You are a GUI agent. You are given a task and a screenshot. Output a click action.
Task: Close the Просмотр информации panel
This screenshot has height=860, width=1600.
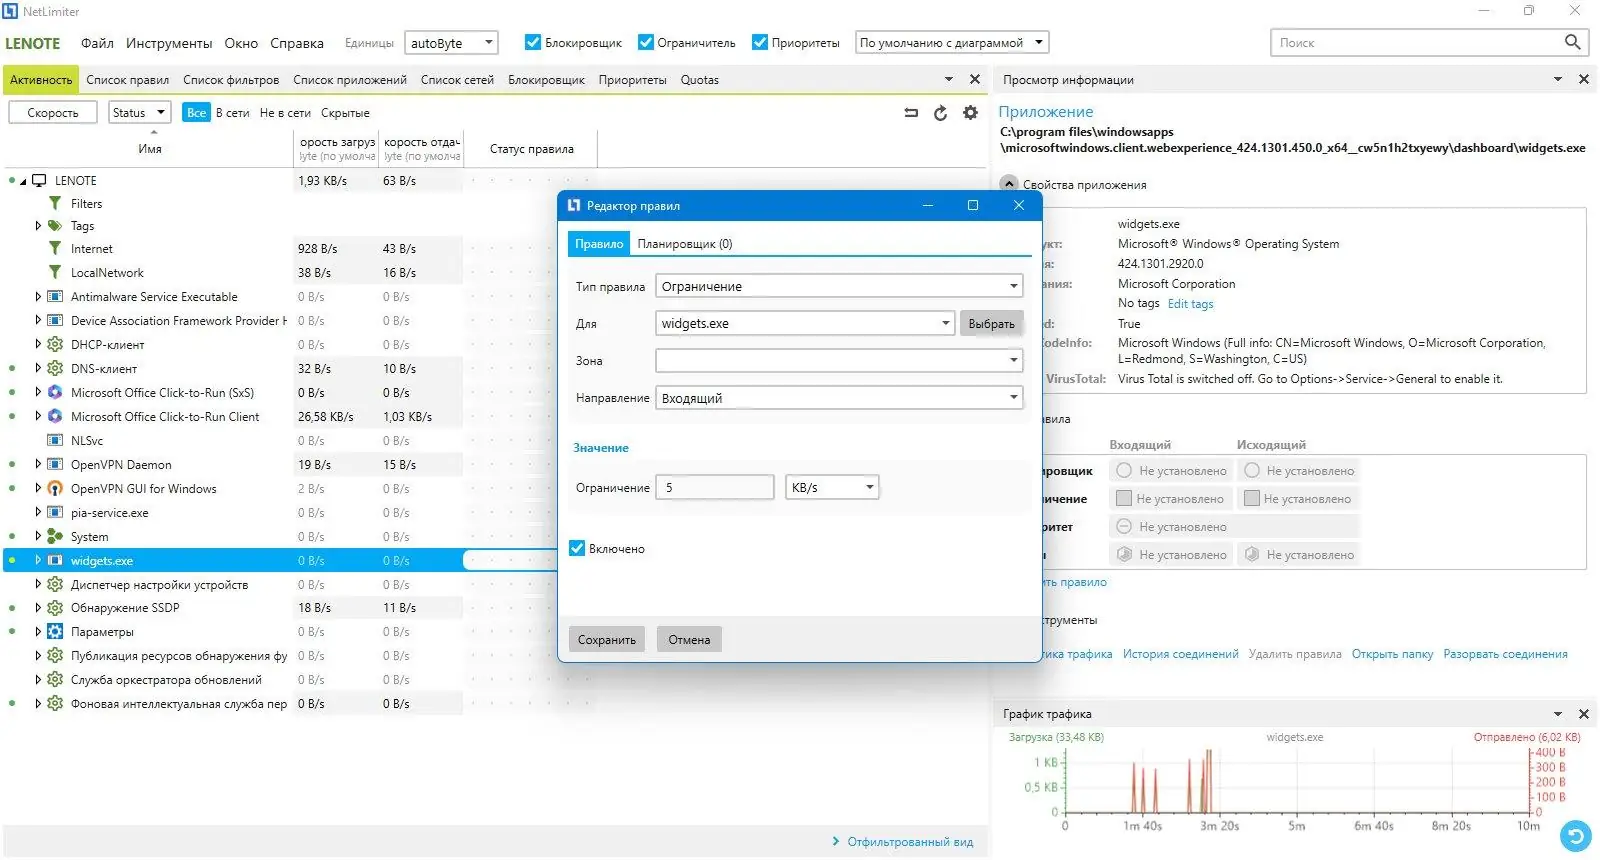1583,79
